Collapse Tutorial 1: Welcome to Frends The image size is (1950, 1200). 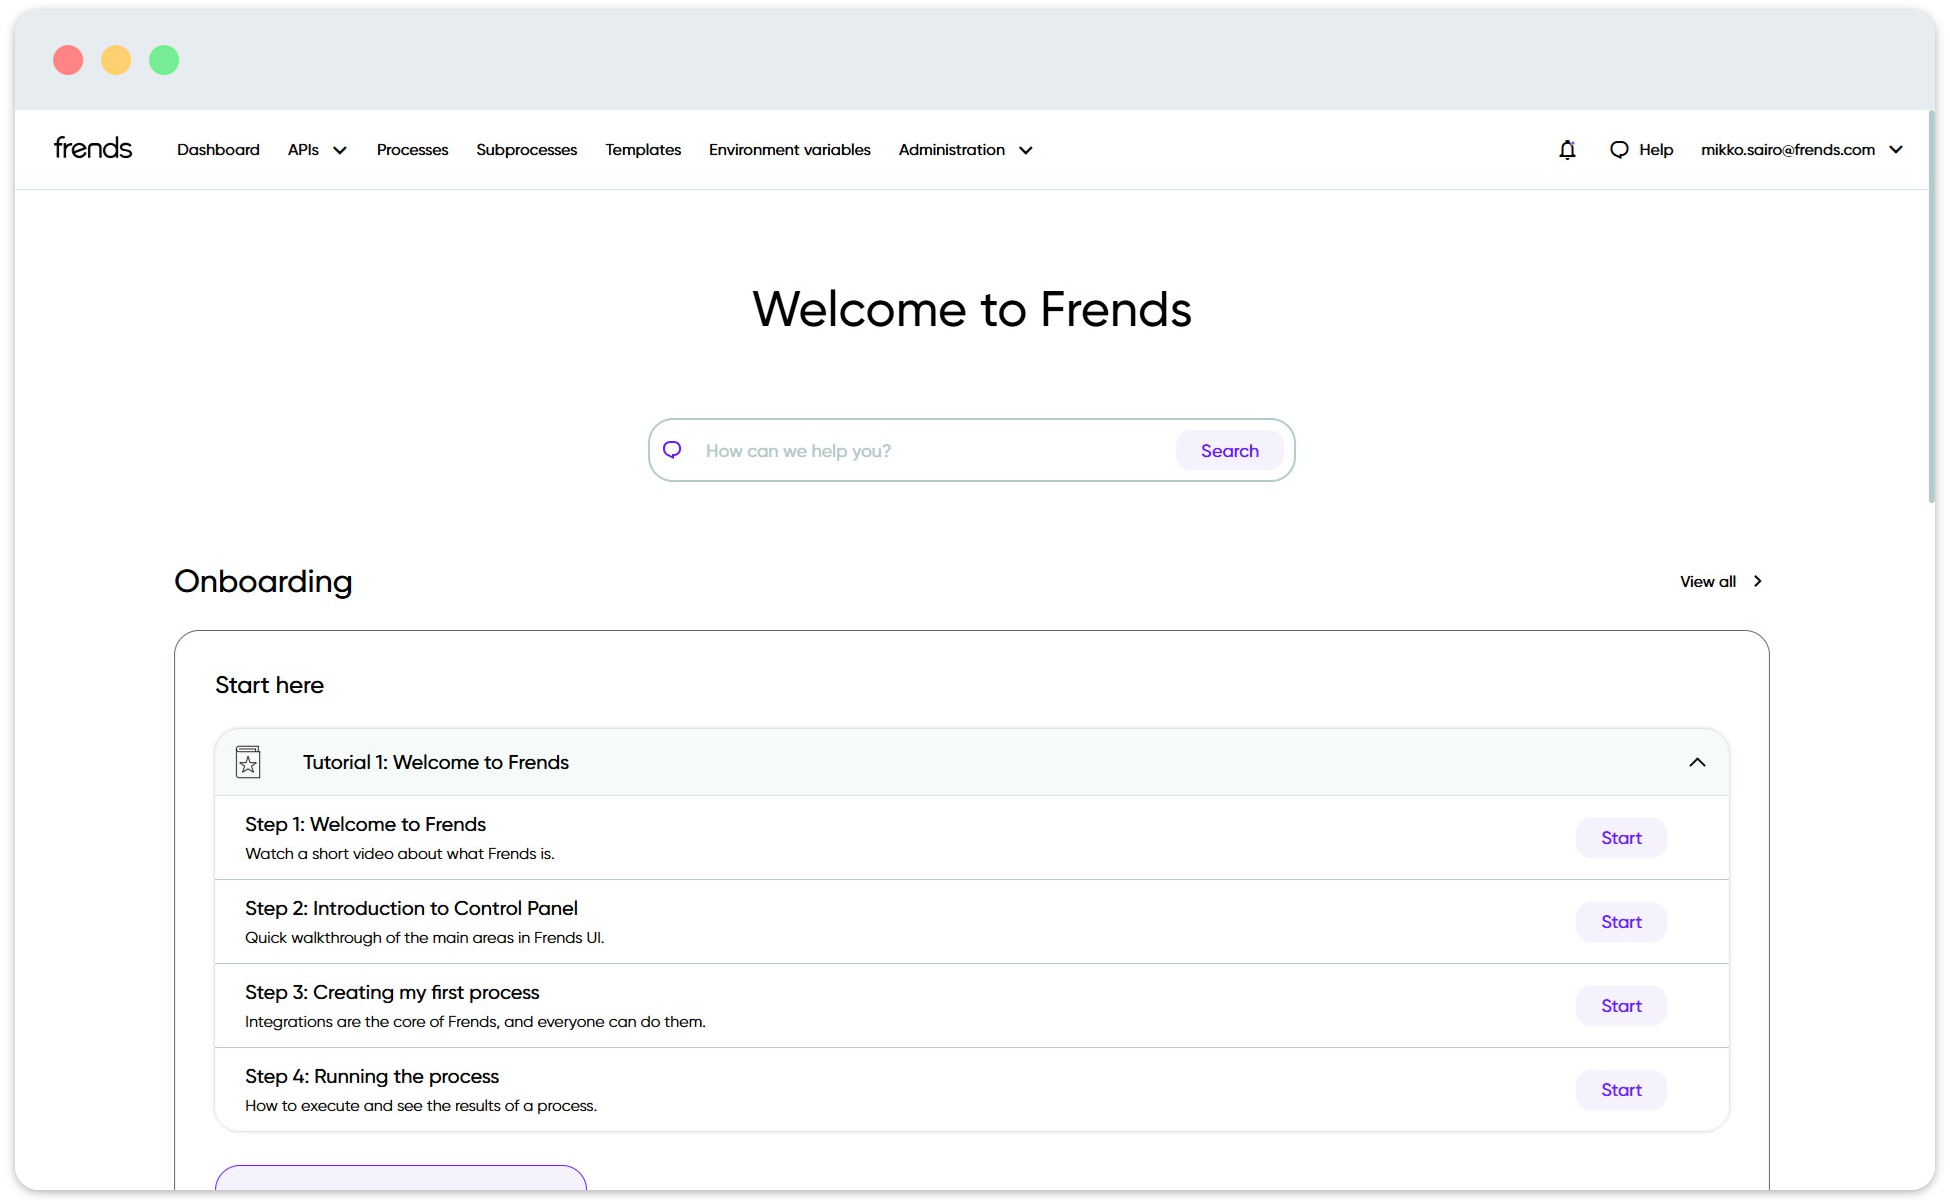point(1697,761)
